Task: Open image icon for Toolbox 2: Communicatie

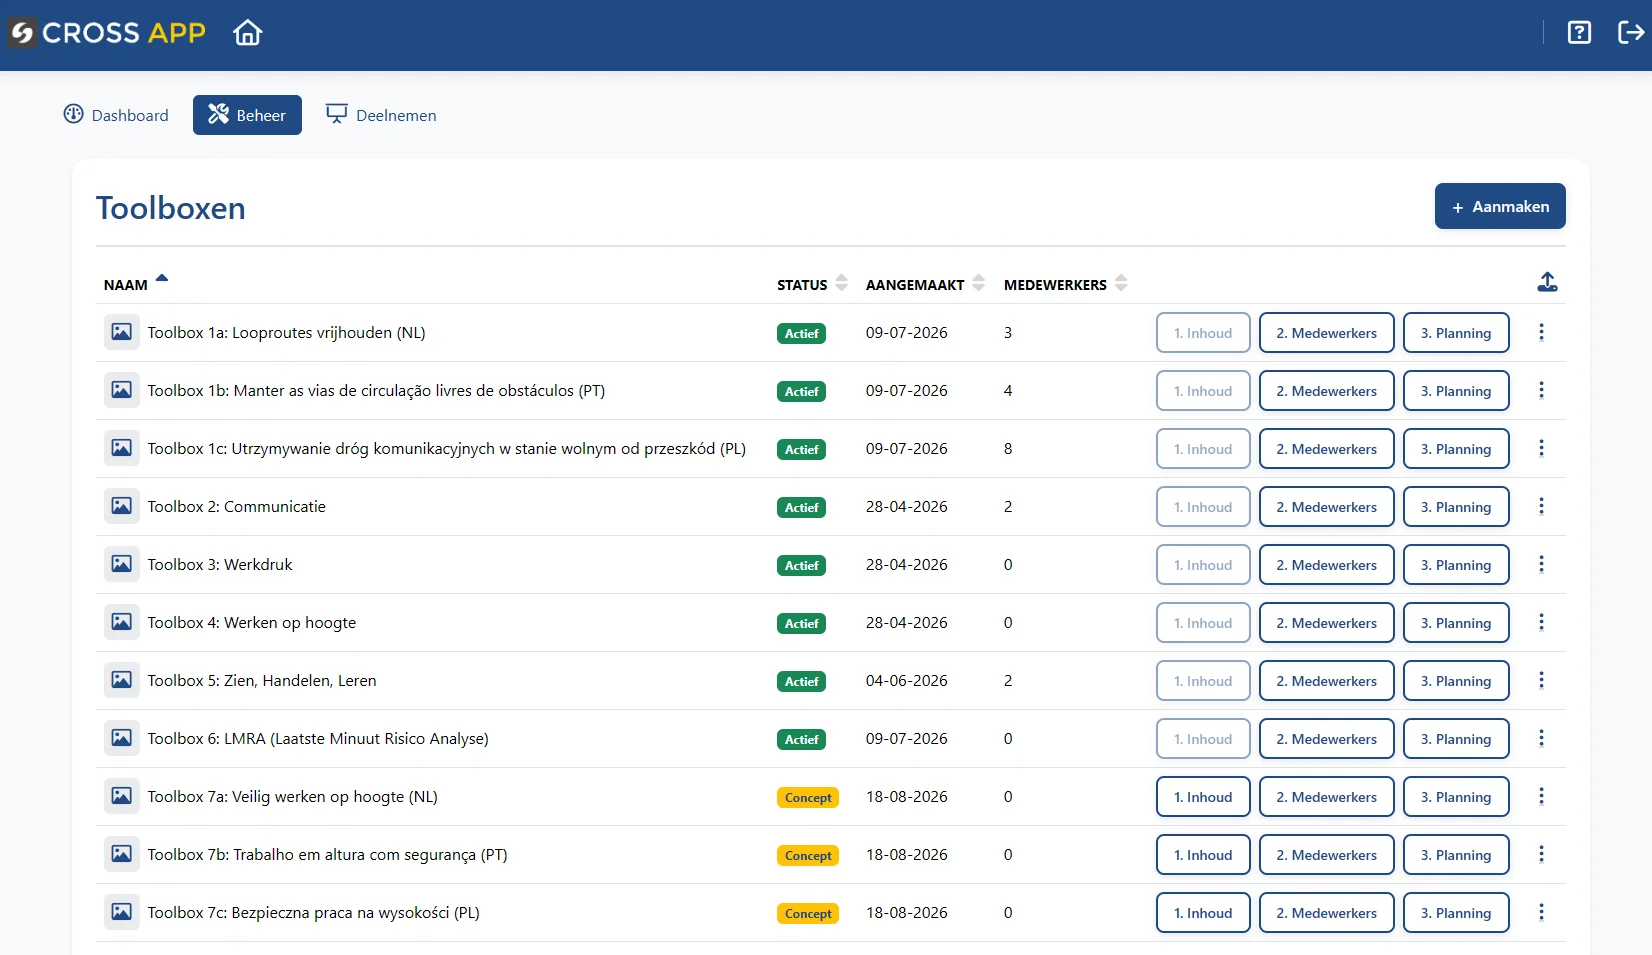Action: pyautogui.click(x=121, y=506)
